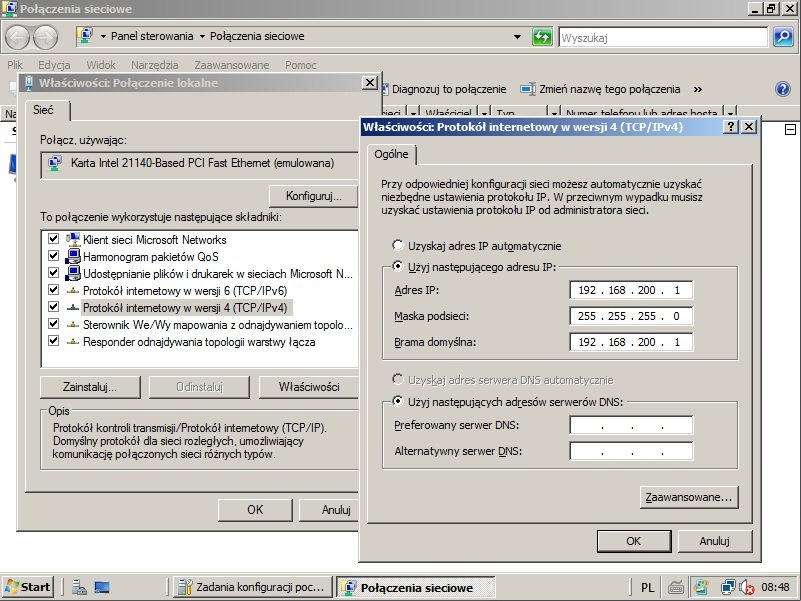This screenshot has height=601, width=801.
Task: Click the Forward navigation arrow
Action: (45, 37)
